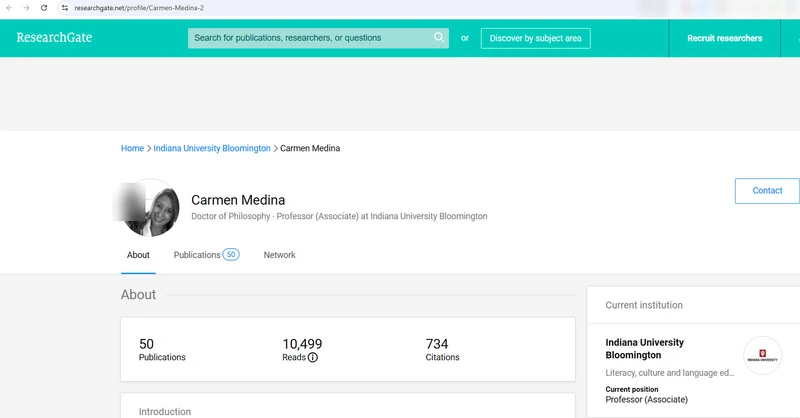Open the site information icon in the address bar

point(65,8)
